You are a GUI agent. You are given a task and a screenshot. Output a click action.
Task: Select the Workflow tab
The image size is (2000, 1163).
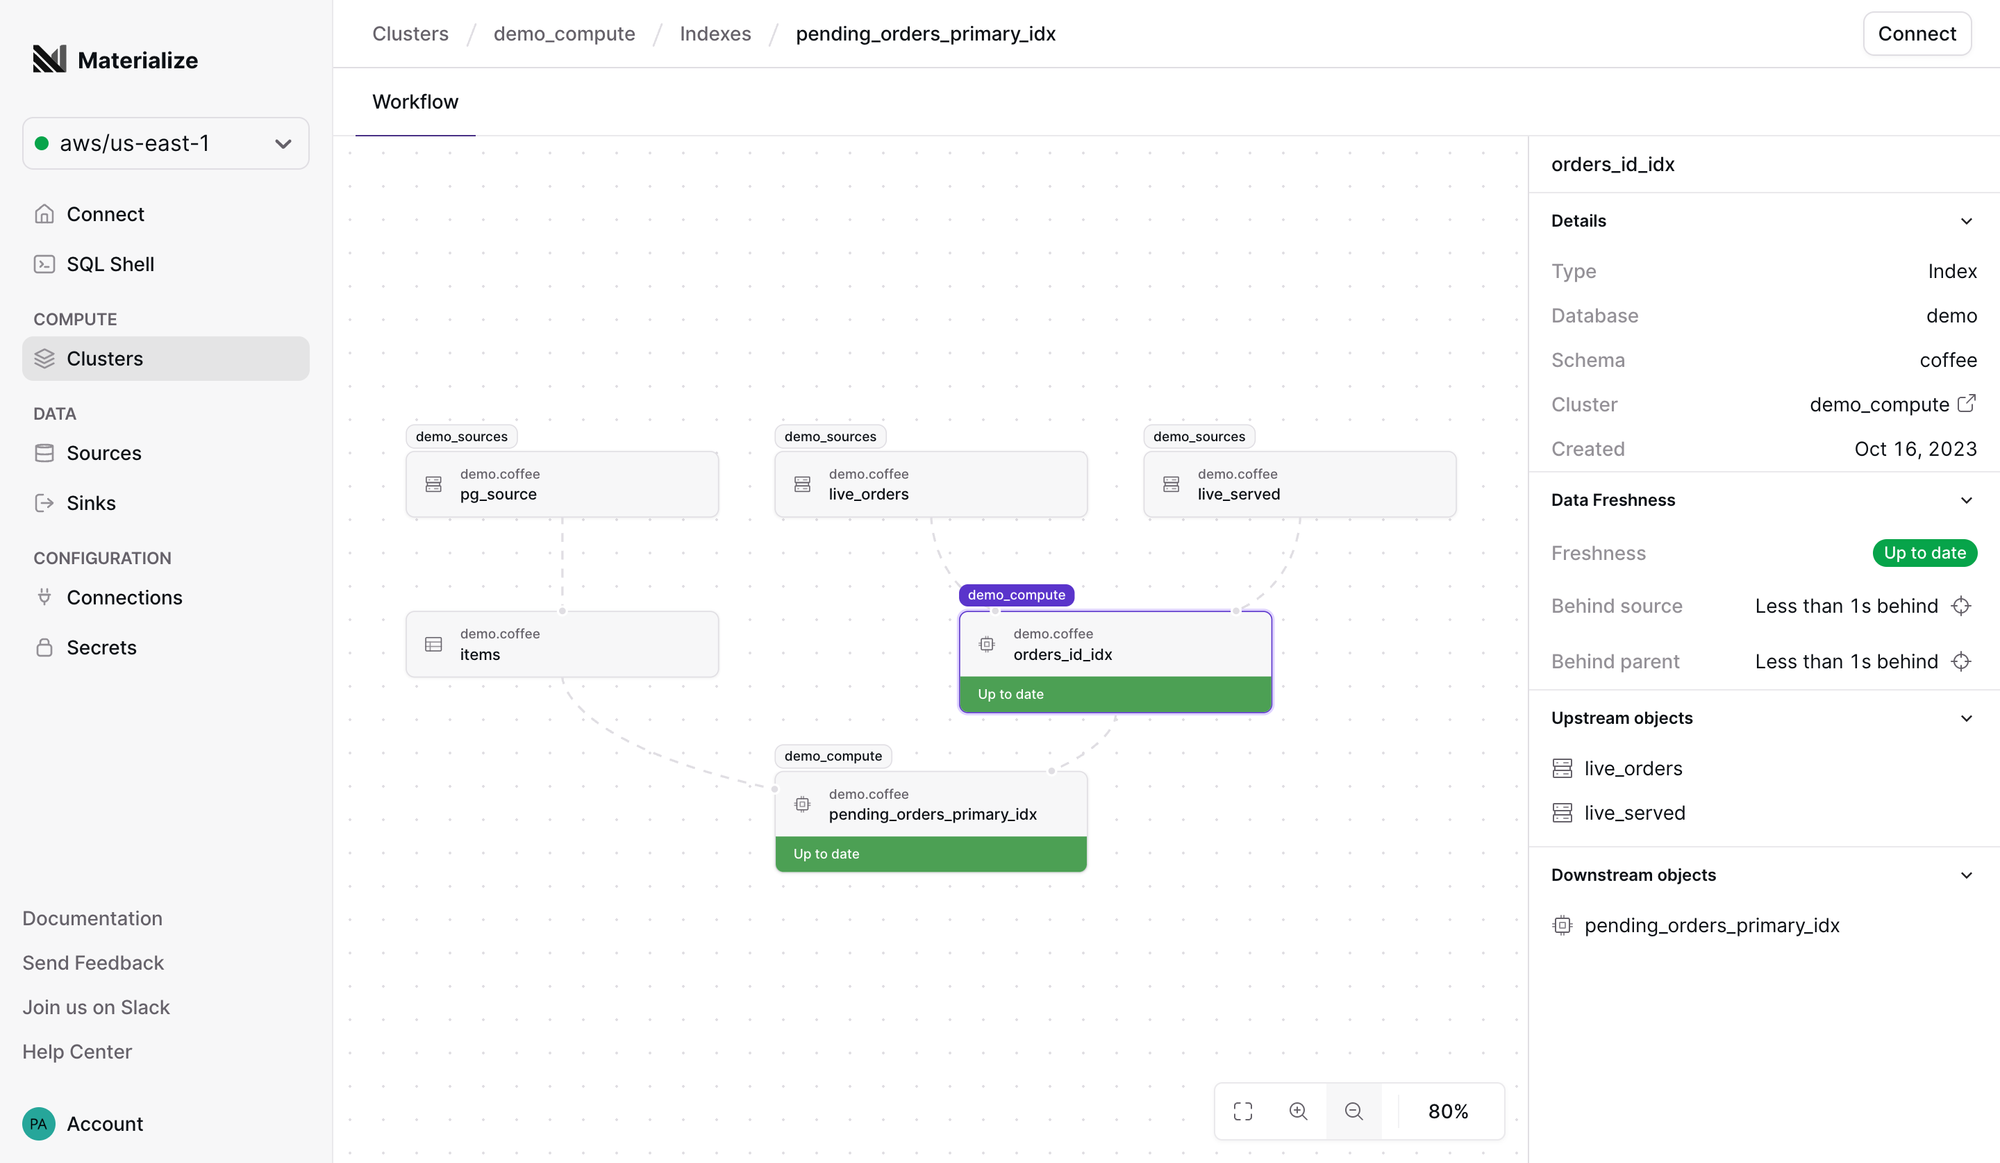click(x=415, y=101)
